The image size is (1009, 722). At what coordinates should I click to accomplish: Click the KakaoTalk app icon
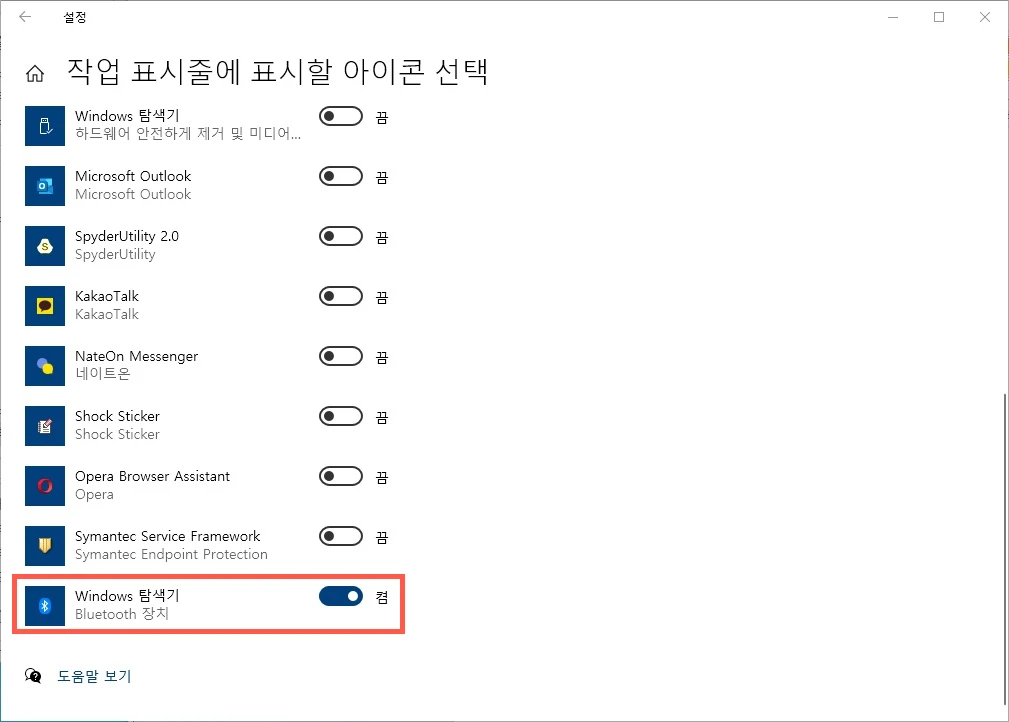click(45, 306)
